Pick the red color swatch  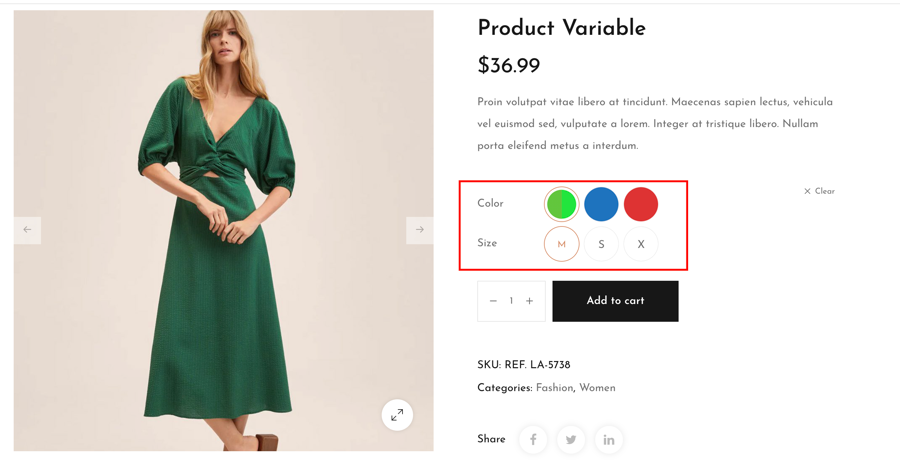tap(641, 204)
